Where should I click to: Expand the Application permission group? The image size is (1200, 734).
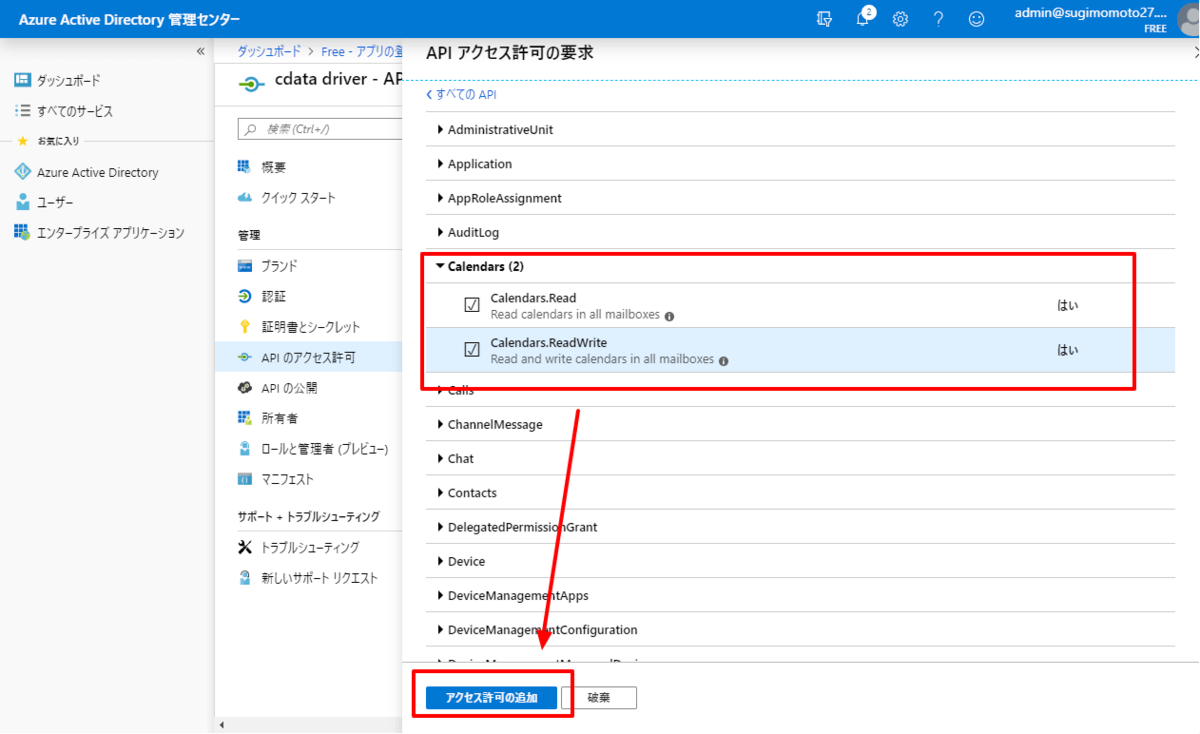click(x=479, y=164)
